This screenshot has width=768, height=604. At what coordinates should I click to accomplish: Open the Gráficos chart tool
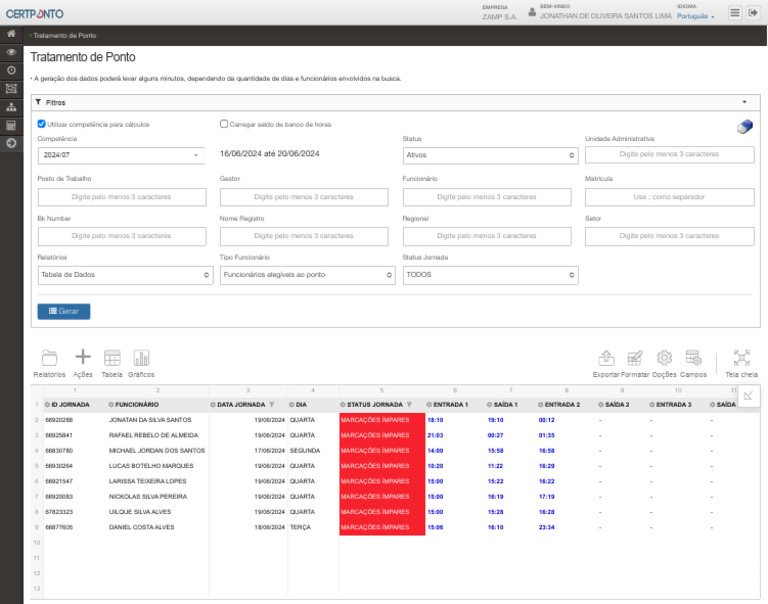(141, 358)
